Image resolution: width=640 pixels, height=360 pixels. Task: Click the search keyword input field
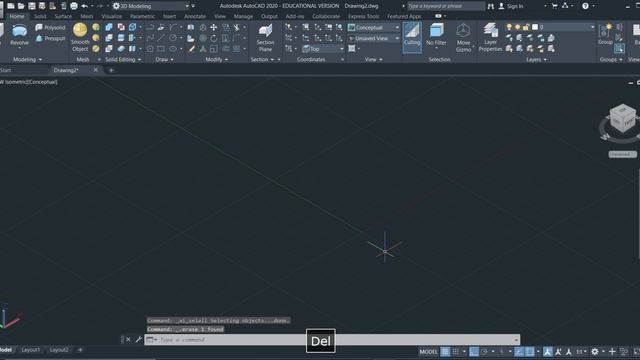pos(446,6)
